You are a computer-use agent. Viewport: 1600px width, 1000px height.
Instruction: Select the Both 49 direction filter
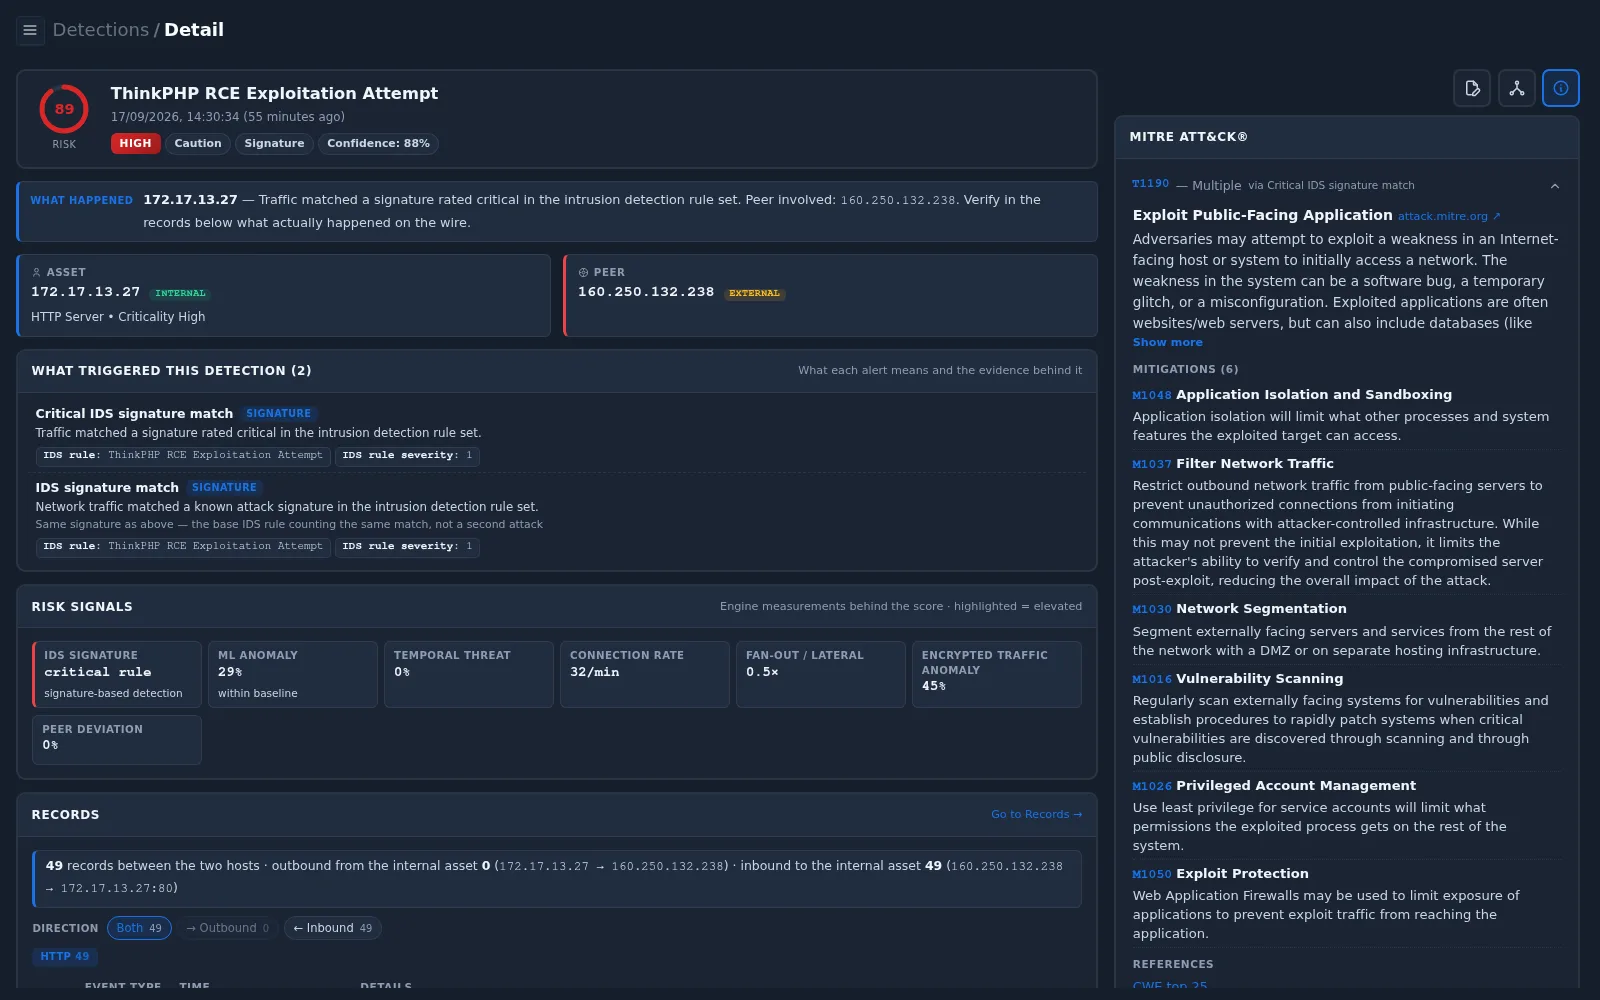pyautogui.click(x=139, y=928)
